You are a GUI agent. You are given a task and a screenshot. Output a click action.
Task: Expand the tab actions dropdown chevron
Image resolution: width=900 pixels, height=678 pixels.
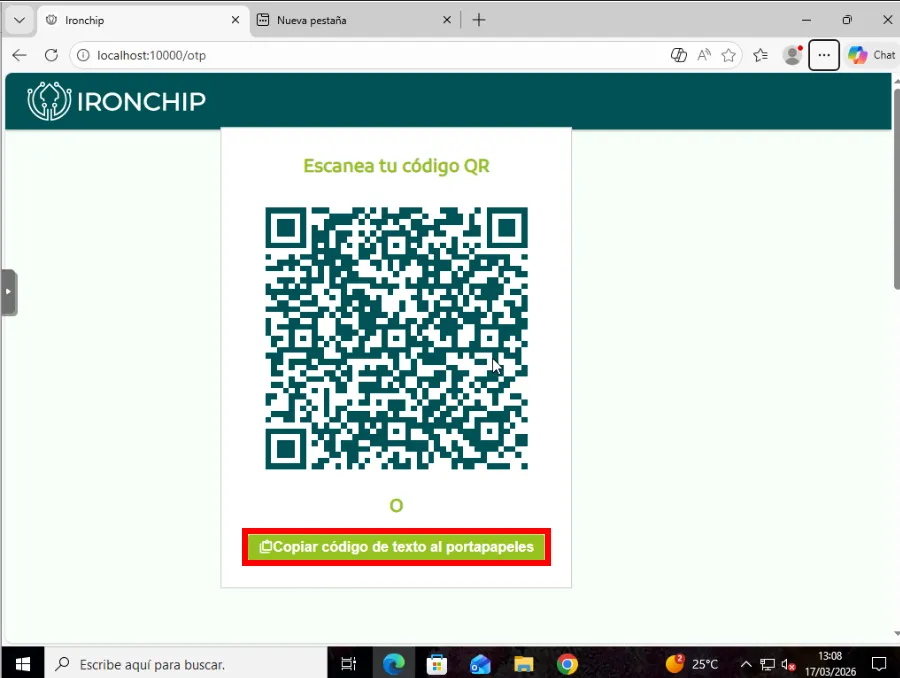click(20, 20)
